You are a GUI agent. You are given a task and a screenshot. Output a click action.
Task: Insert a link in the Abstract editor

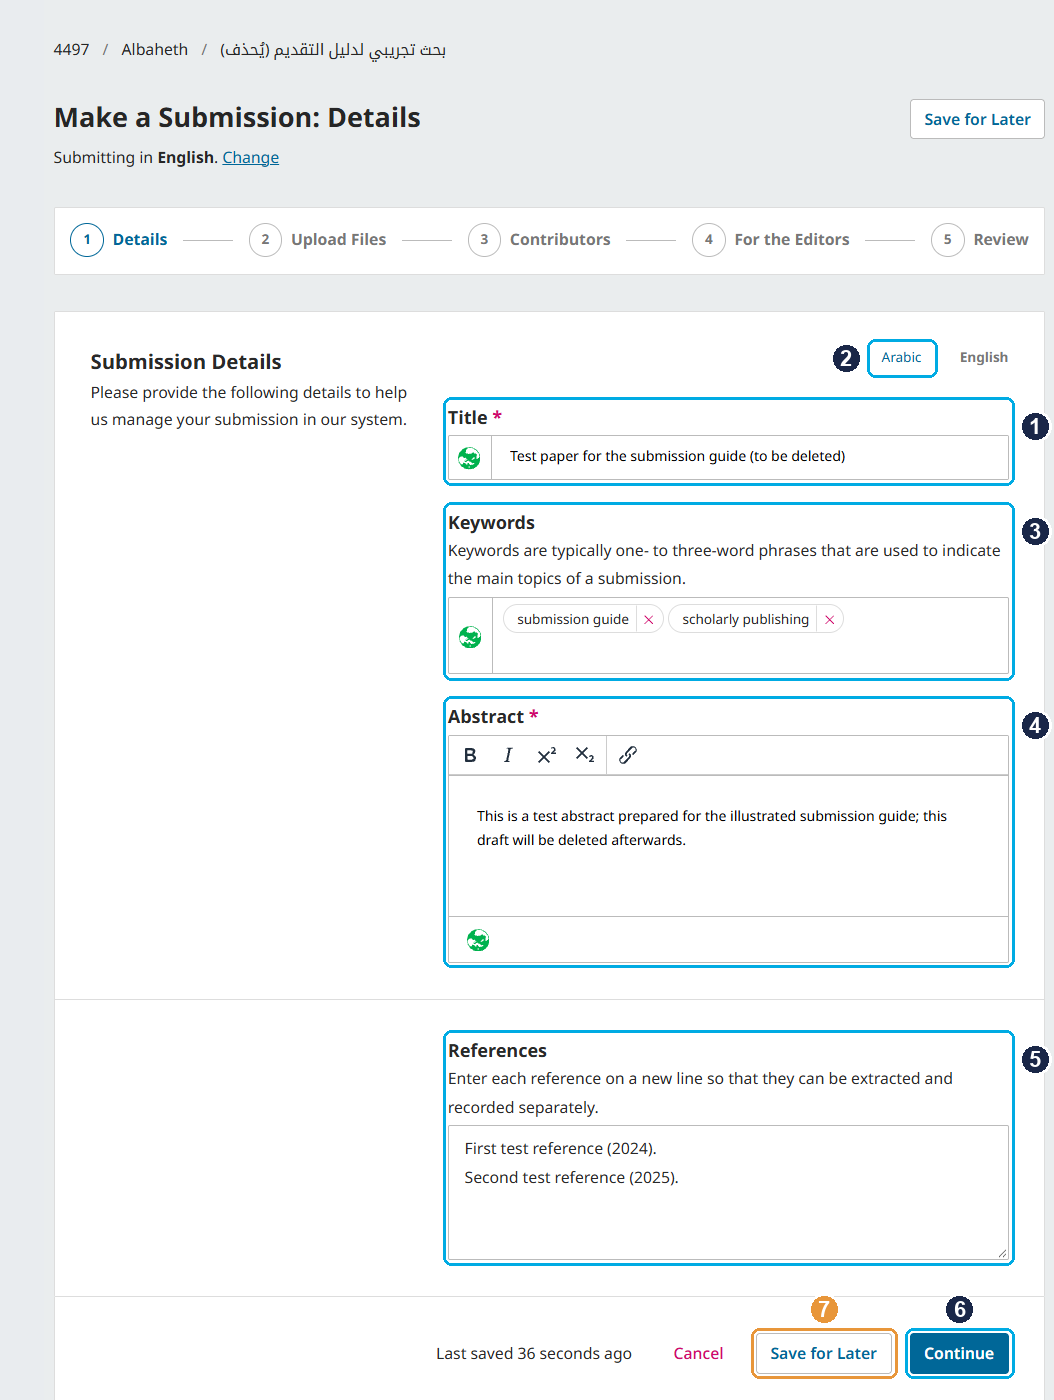tap(628, 756)
